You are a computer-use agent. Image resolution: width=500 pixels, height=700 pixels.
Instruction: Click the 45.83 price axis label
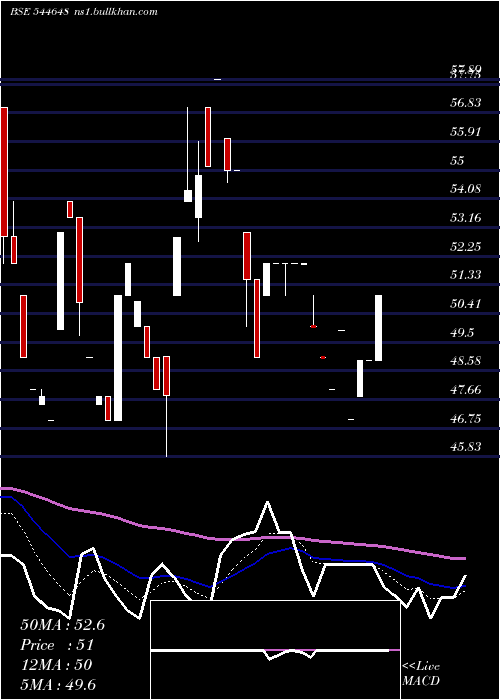tap(466, 447)
